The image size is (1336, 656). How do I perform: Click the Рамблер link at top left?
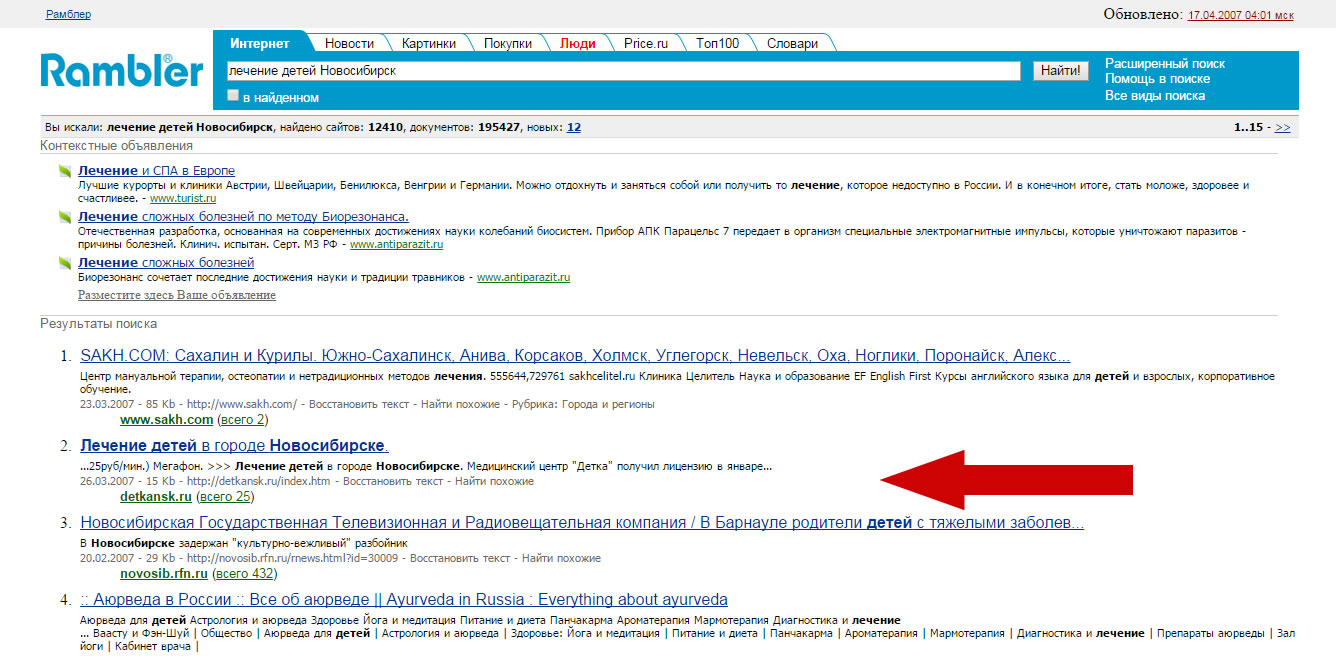(68, 14)
